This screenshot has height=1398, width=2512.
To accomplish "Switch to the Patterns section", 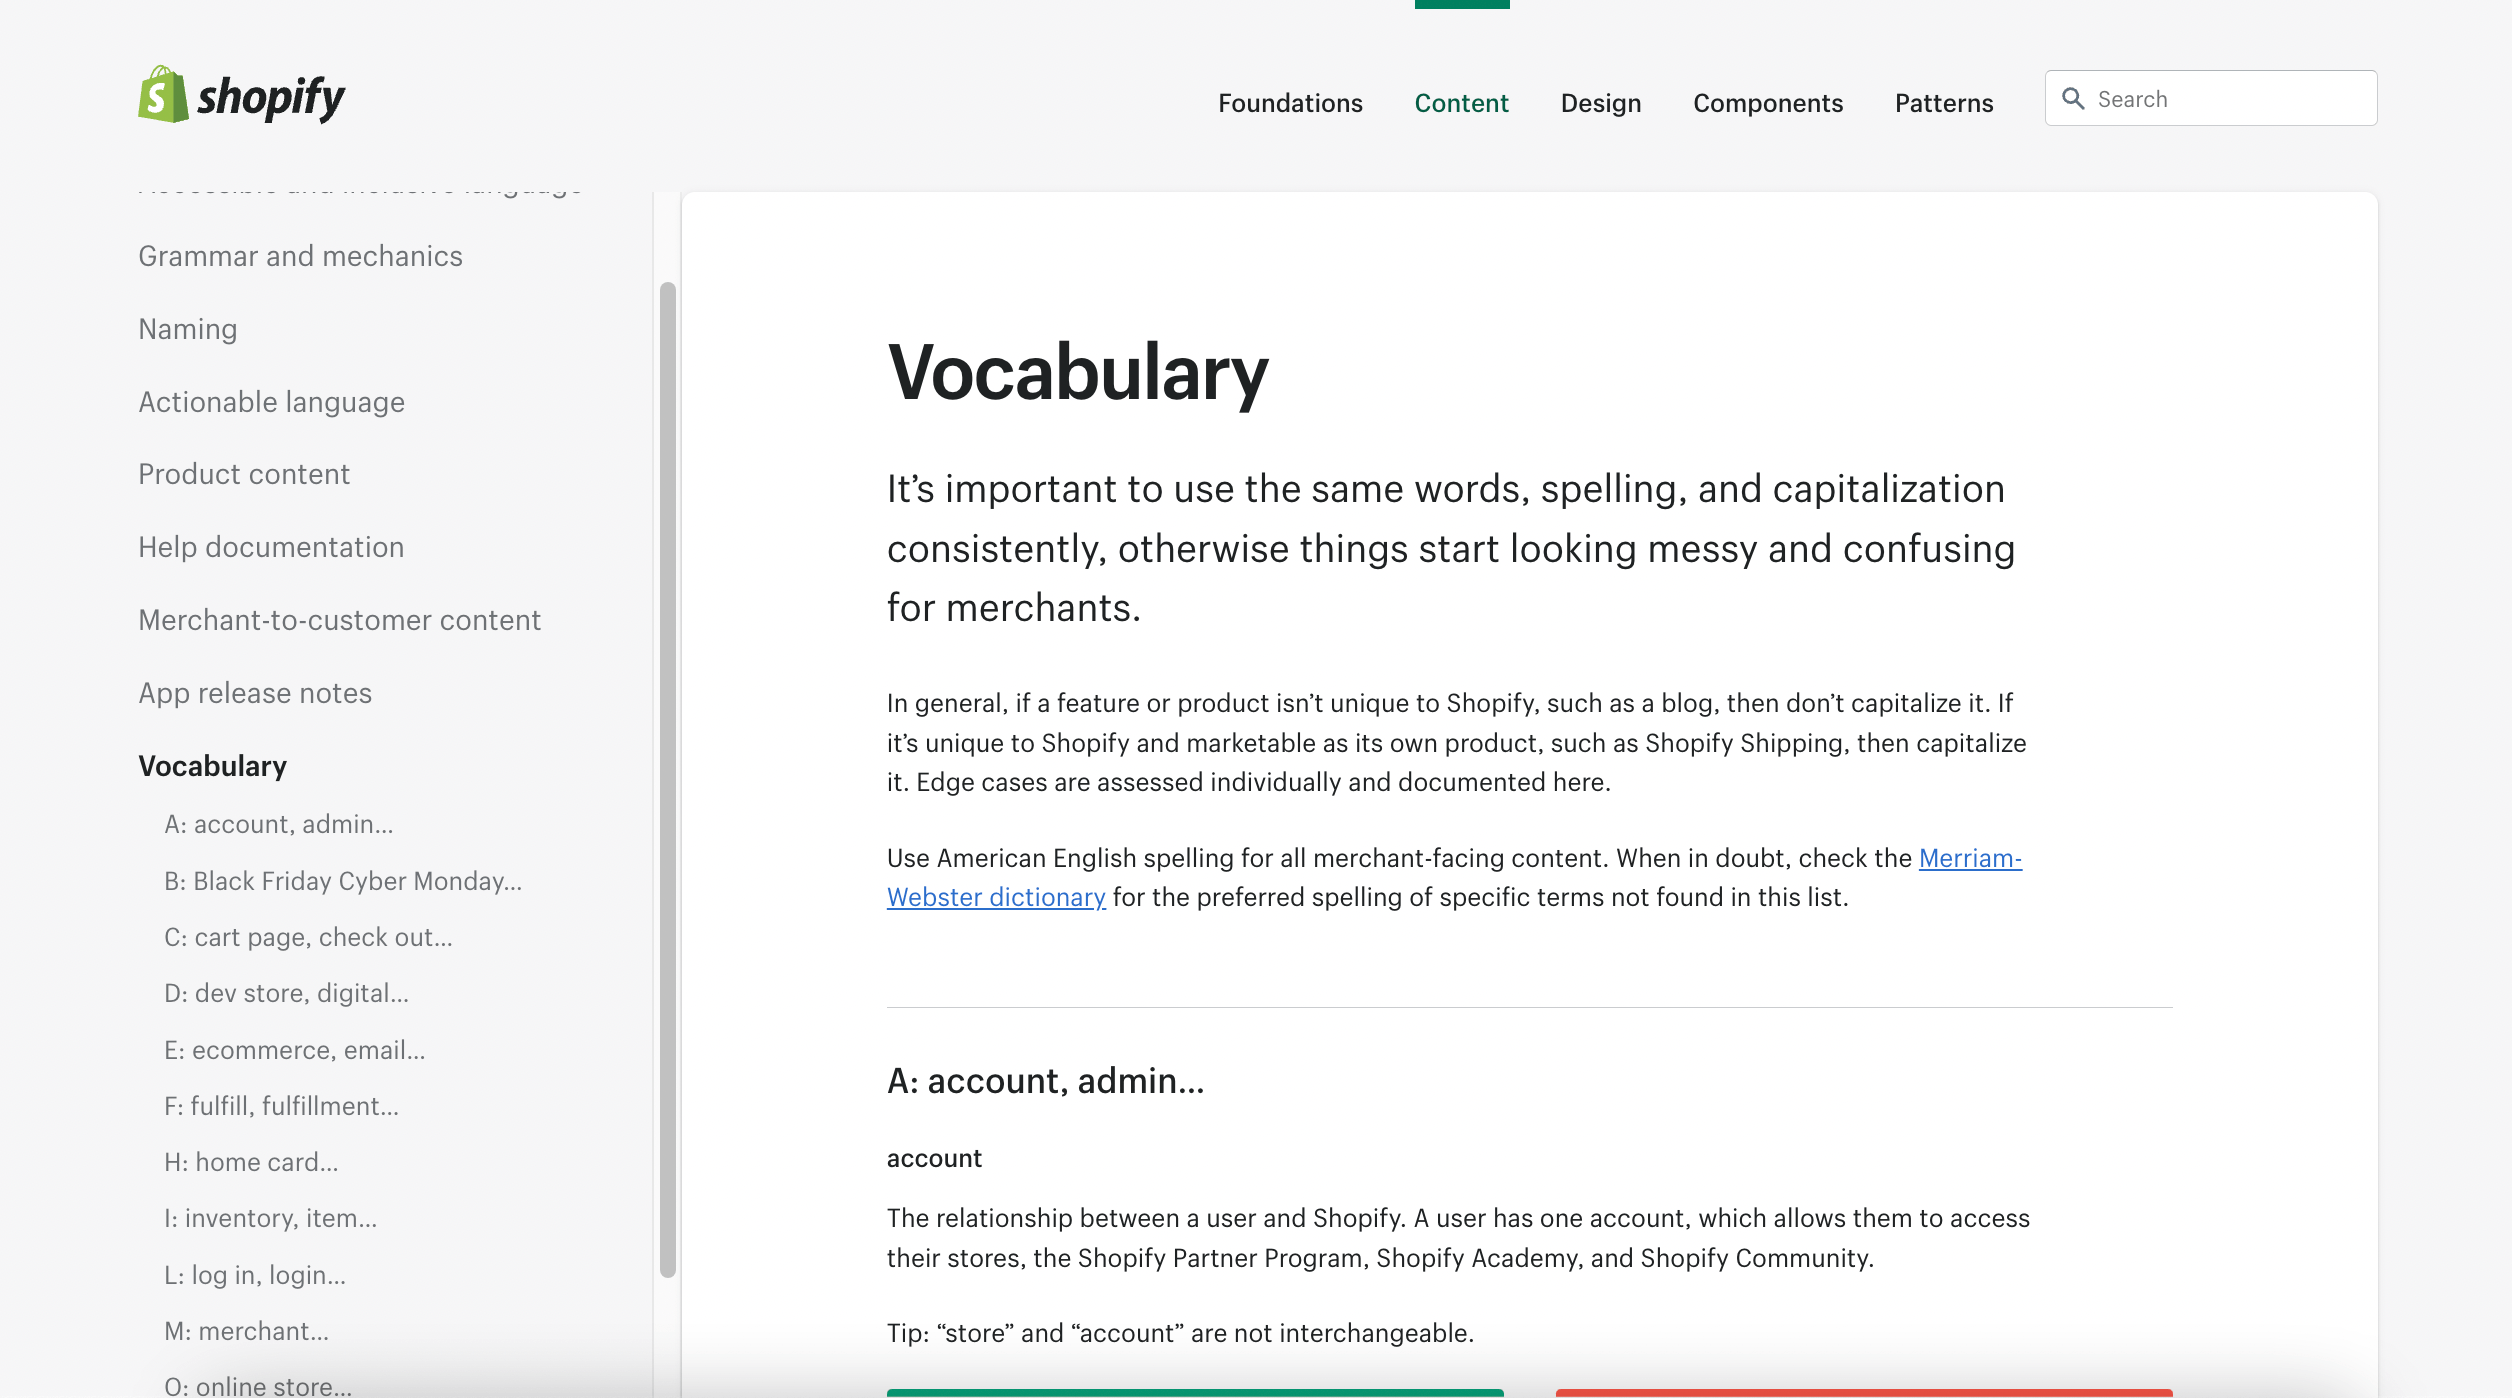I will point(1943,103).
